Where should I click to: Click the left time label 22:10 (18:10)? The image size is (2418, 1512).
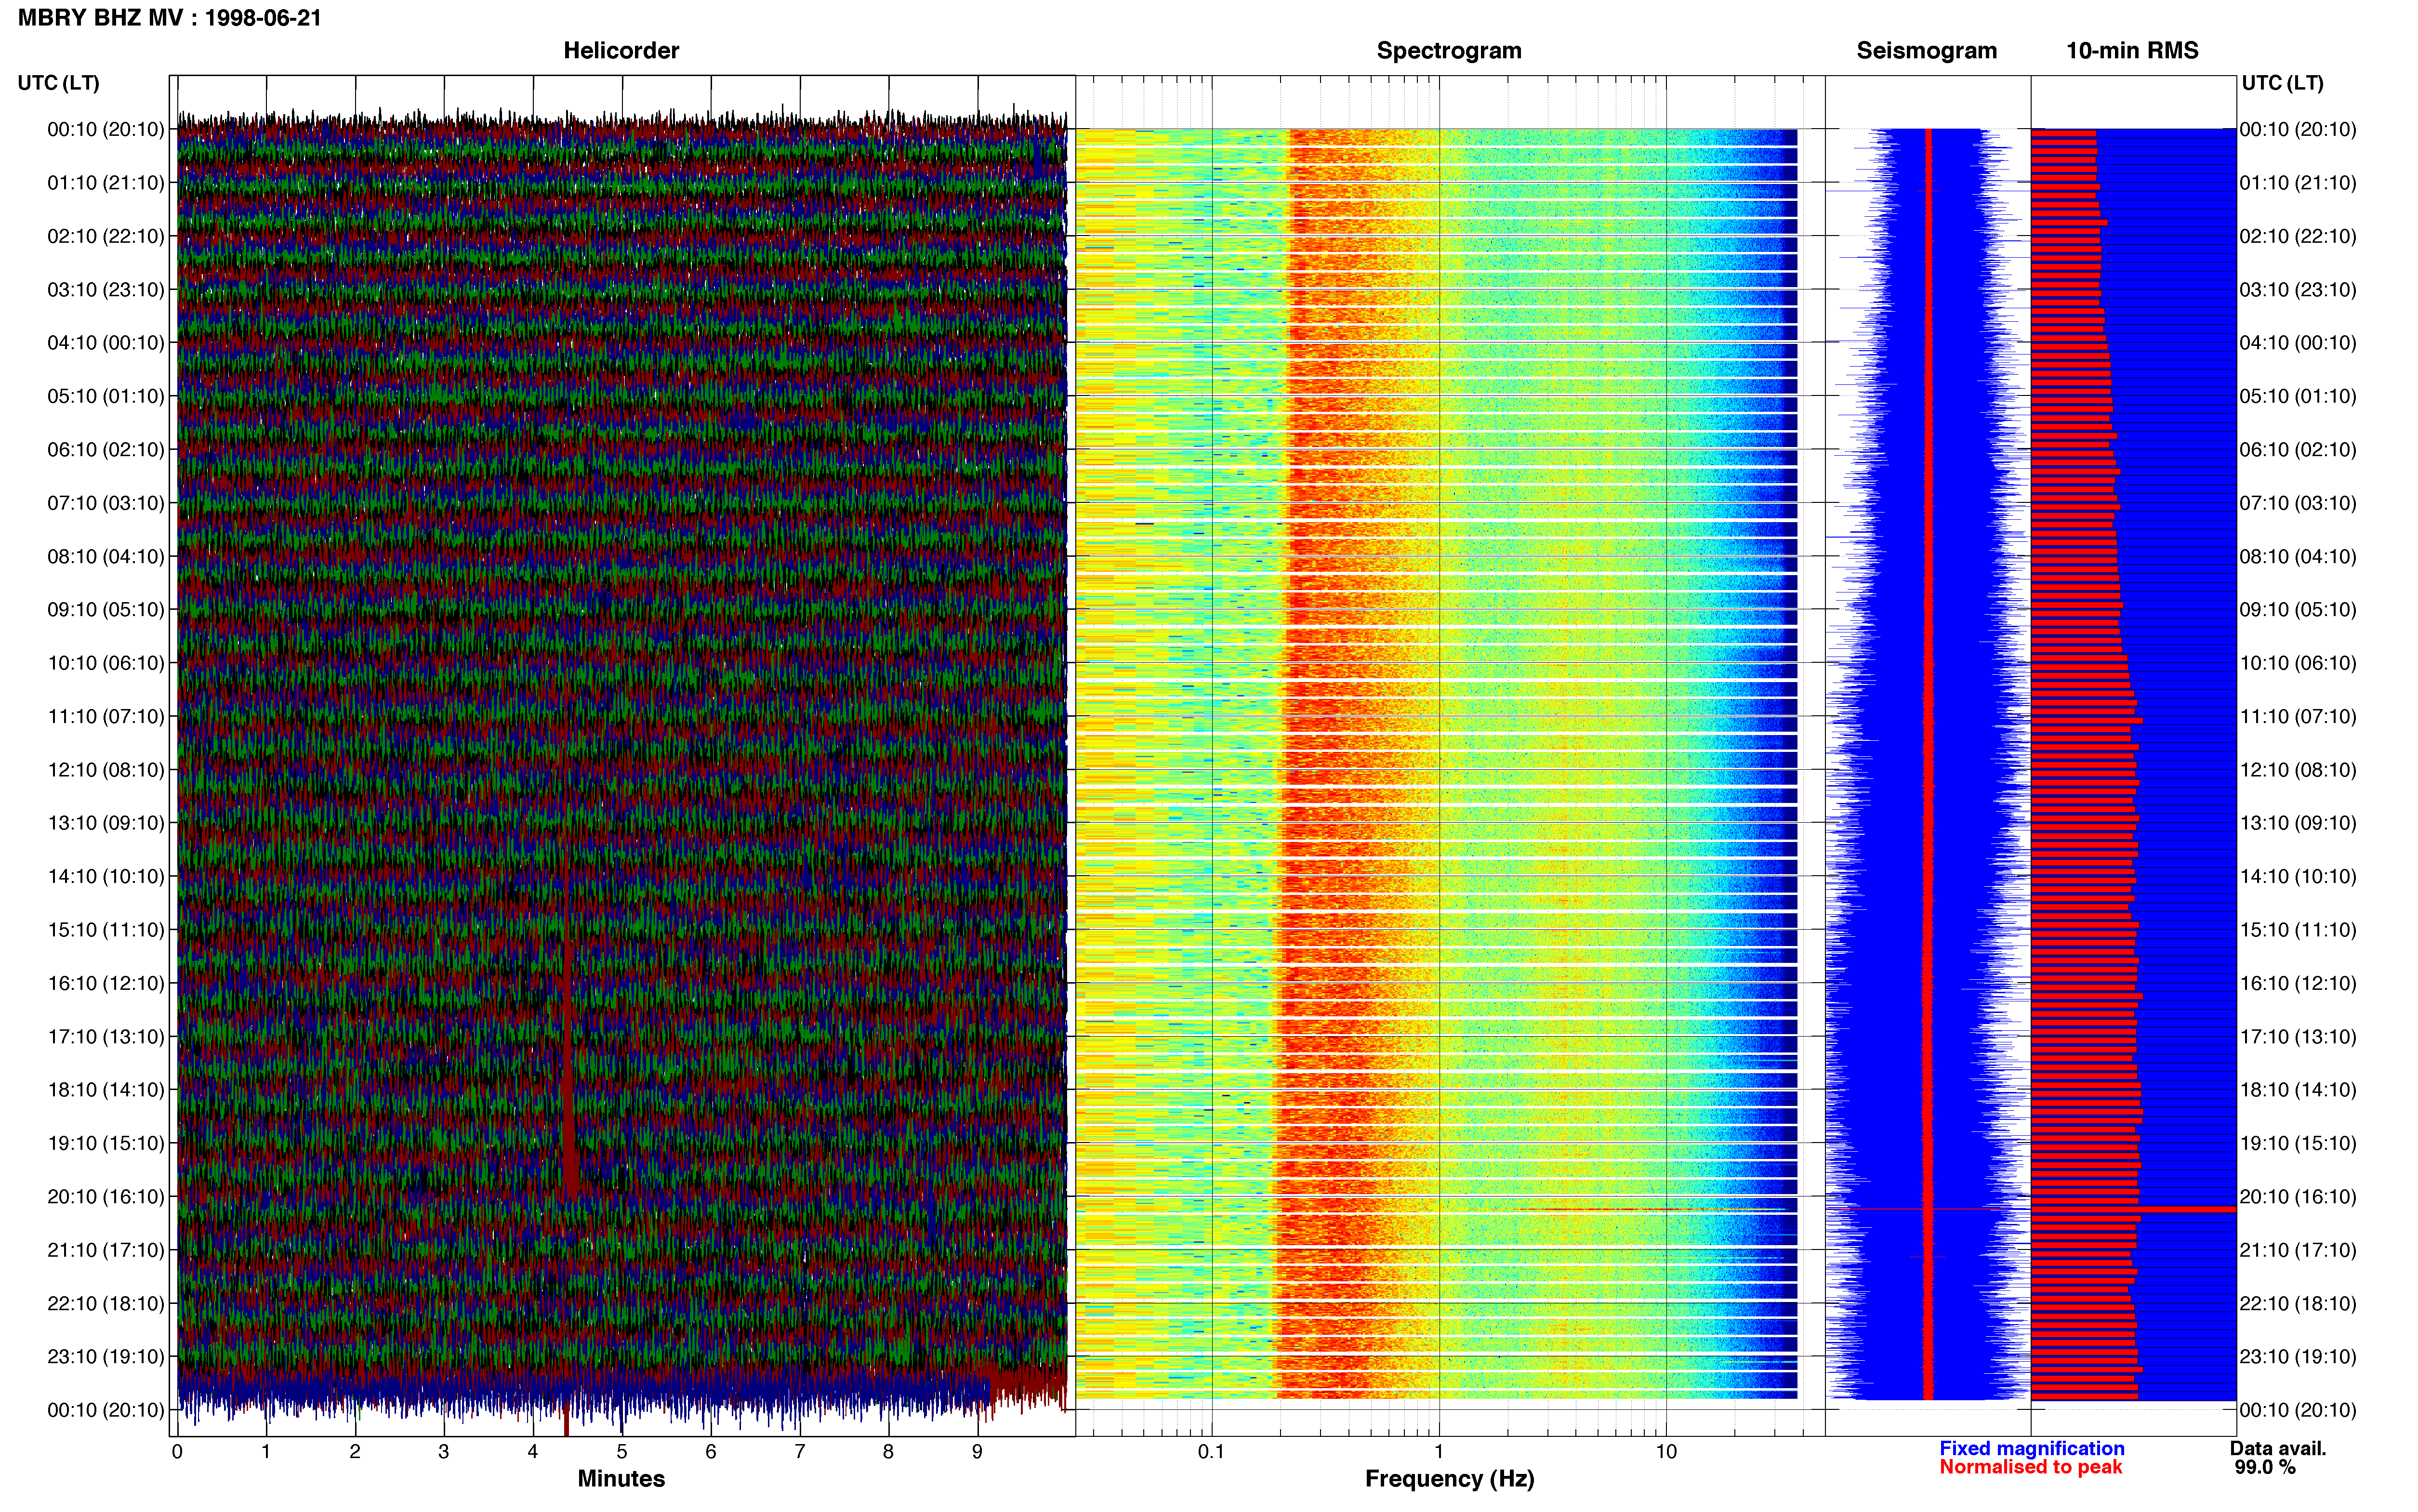(106, 1303)
